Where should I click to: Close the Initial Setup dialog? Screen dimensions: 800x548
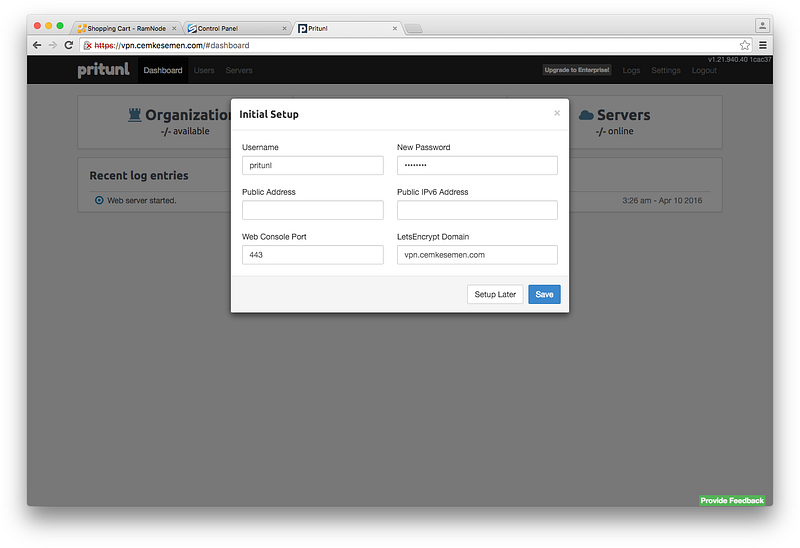click(557, 113)
